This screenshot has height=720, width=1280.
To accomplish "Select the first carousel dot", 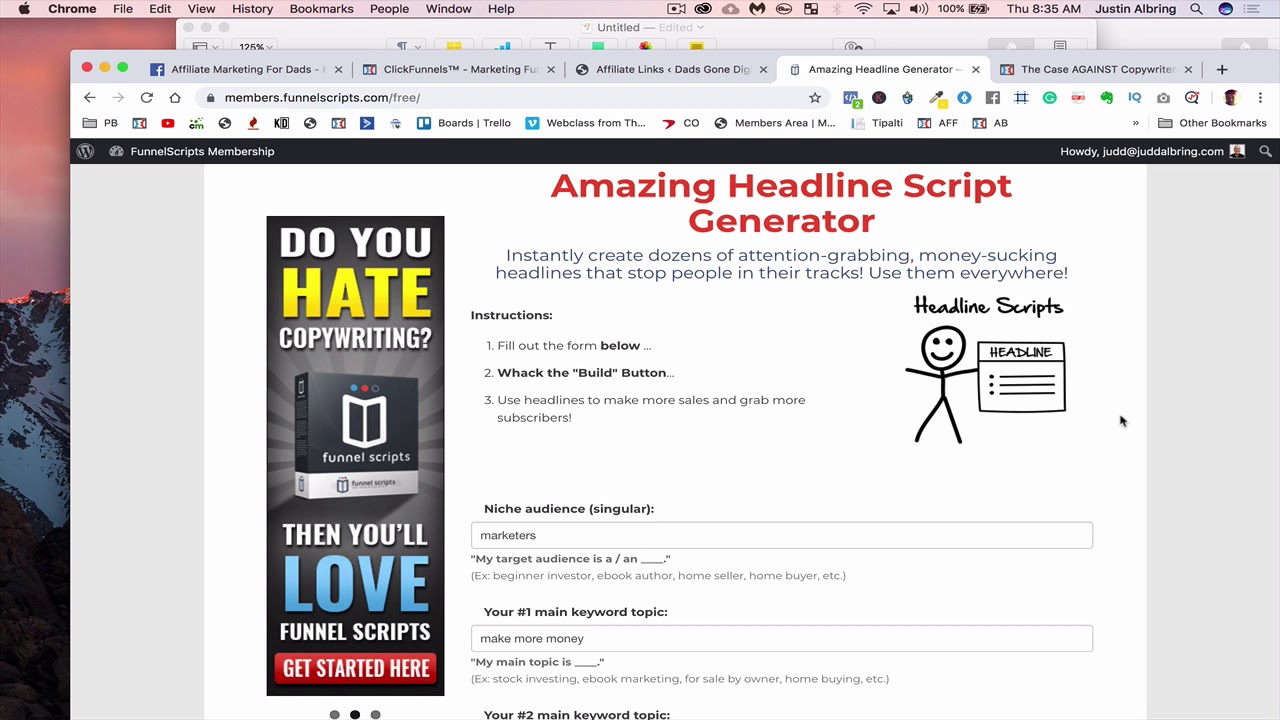I will tap(334, 715).
